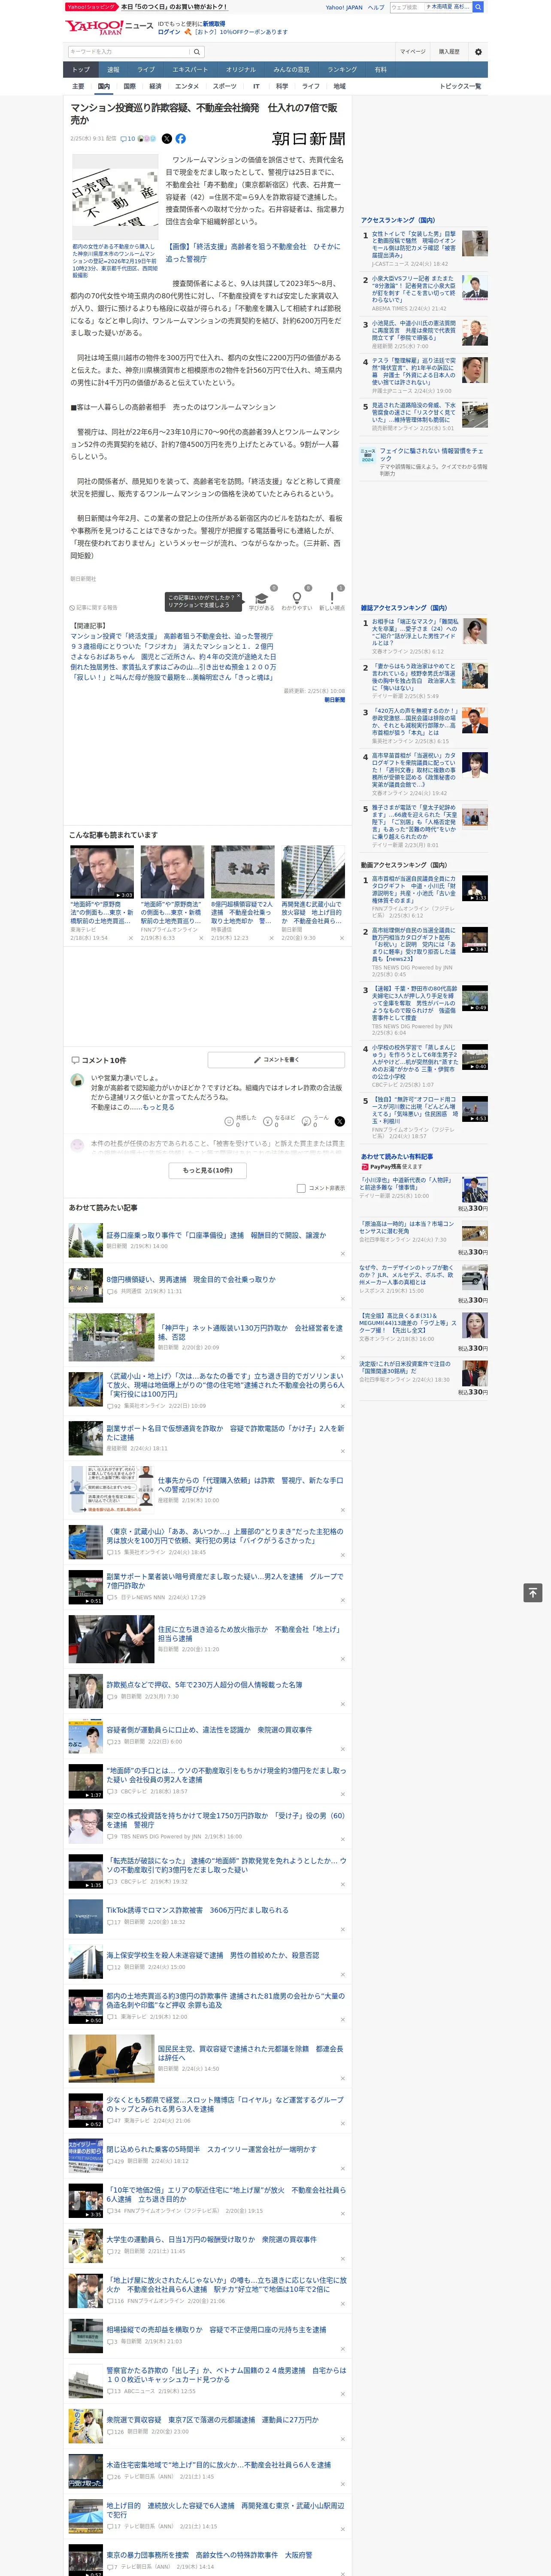Open the ヘルプ link in the top bar

(376, 7)
